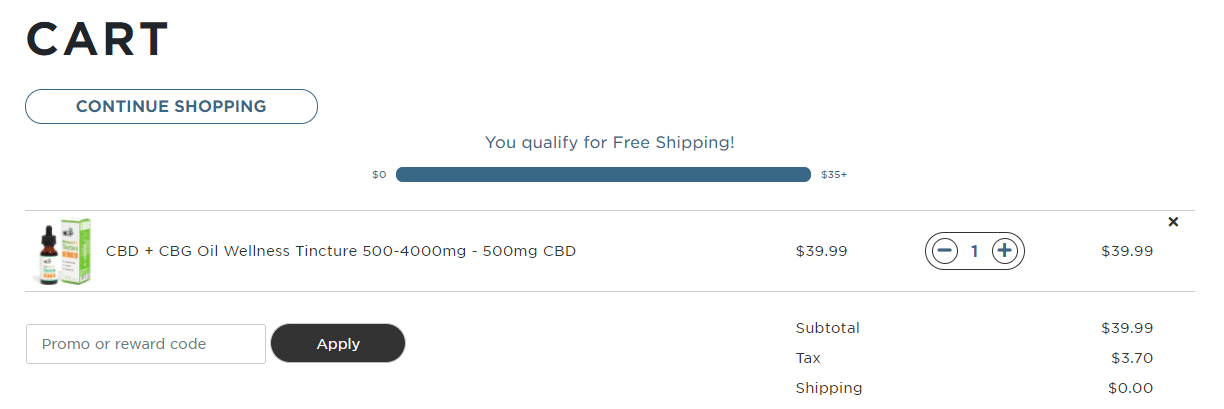Remove the tincture item with the X
This screenshot has height=409, width=1224.
point(1173,222)
